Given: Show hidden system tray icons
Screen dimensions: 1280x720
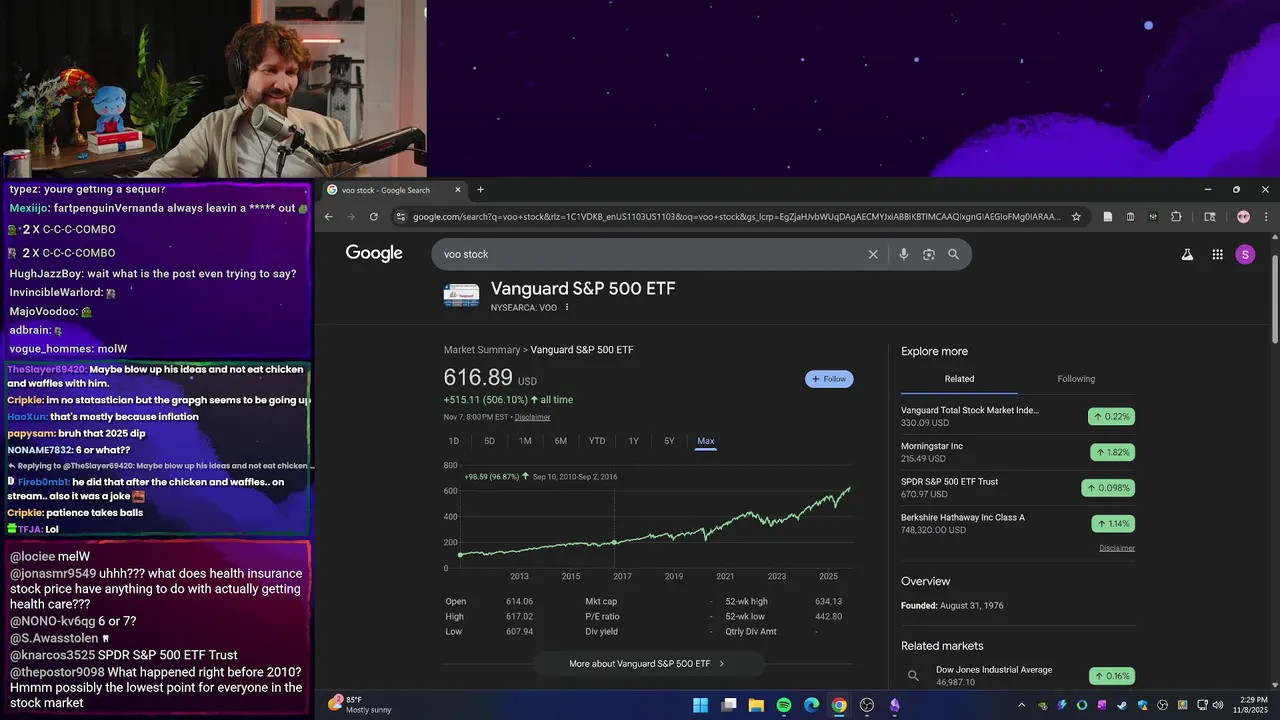Looking at the screenshot, I should coord(1021,705).
